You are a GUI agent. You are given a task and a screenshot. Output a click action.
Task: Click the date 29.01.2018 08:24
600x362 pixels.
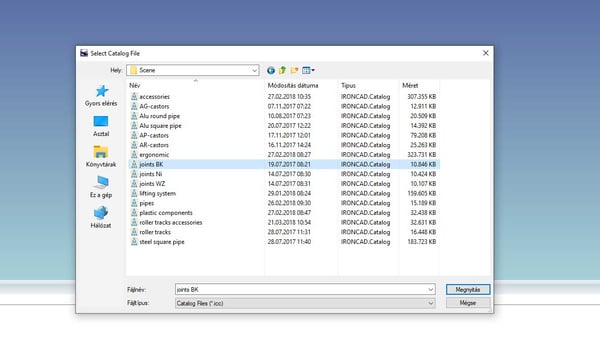tap(289, 193)
